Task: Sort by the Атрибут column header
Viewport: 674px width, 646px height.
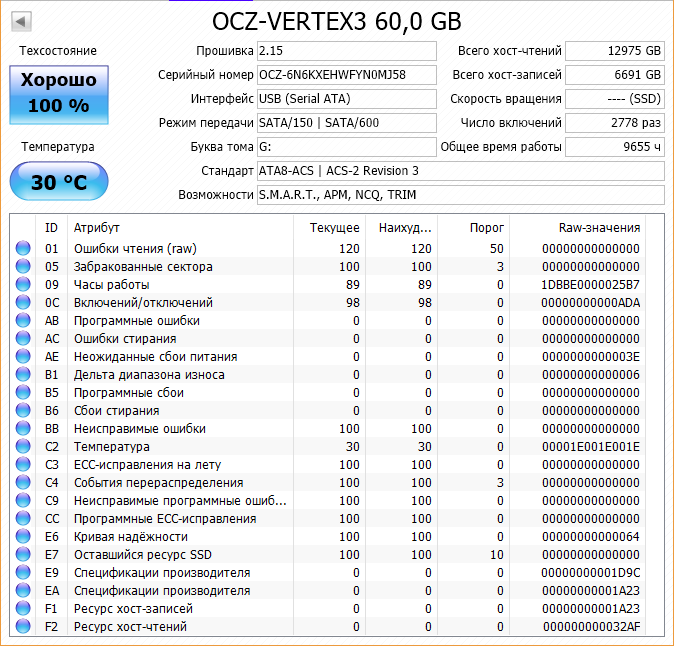Action: coord(181,227)
